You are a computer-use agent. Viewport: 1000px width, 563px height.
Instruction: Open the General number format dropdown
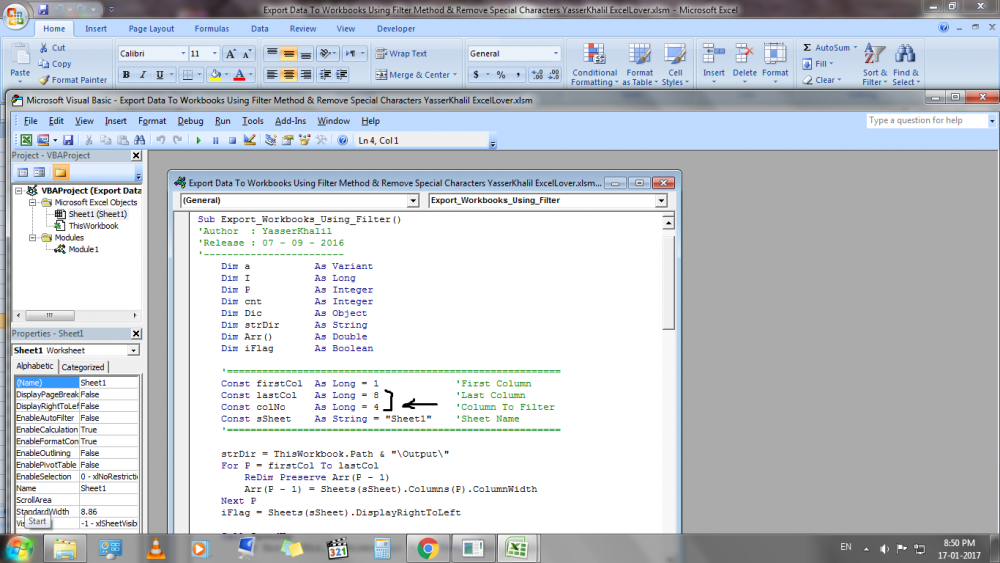tap(555, 54)
